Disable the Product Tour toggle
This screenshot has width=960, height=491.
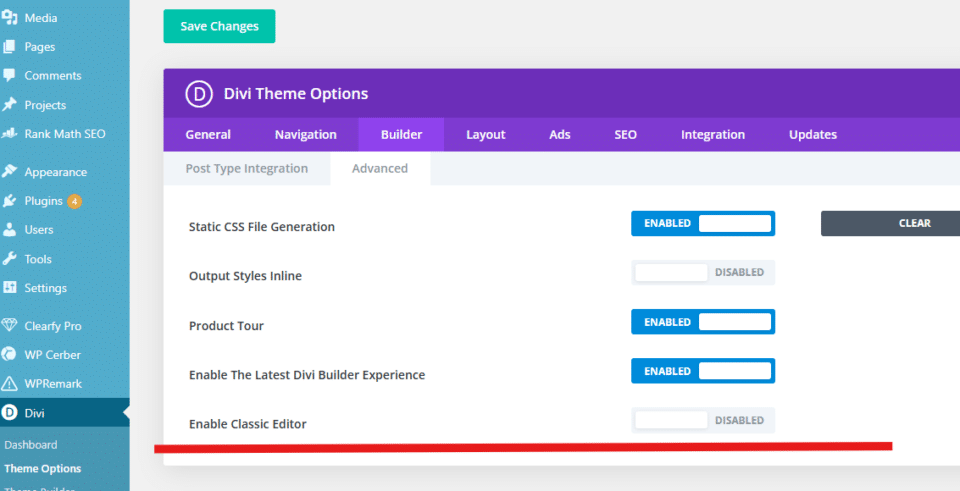click(x=703, y=322)
